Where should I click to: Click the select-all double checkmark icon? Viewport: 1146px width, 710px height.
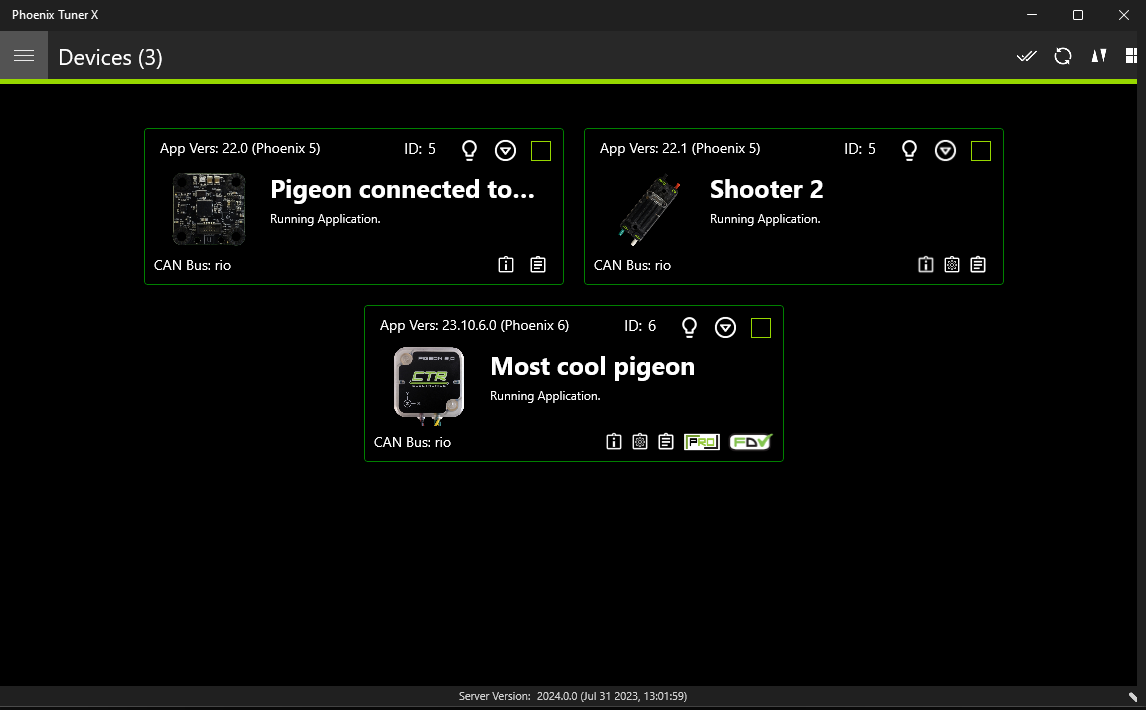[1027, 56]
